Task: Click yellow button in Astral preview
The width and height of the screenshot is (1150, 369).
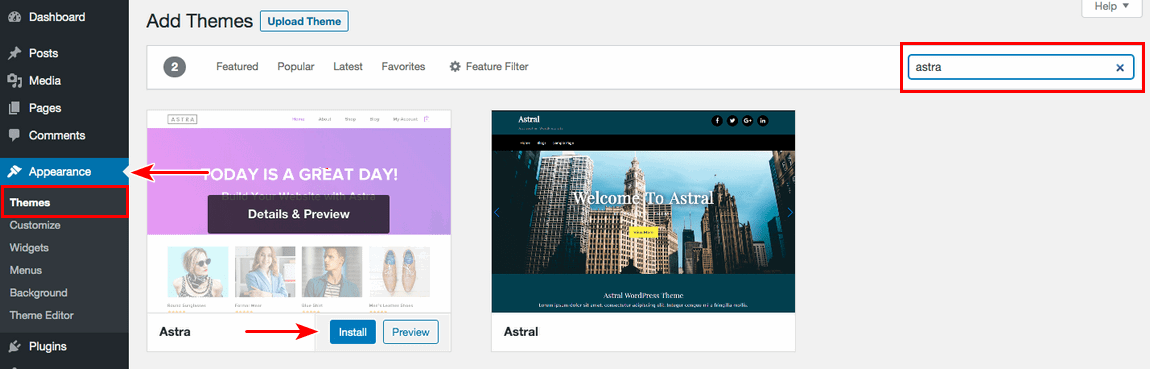Action: pyautogui.click(x=643, y=233)
